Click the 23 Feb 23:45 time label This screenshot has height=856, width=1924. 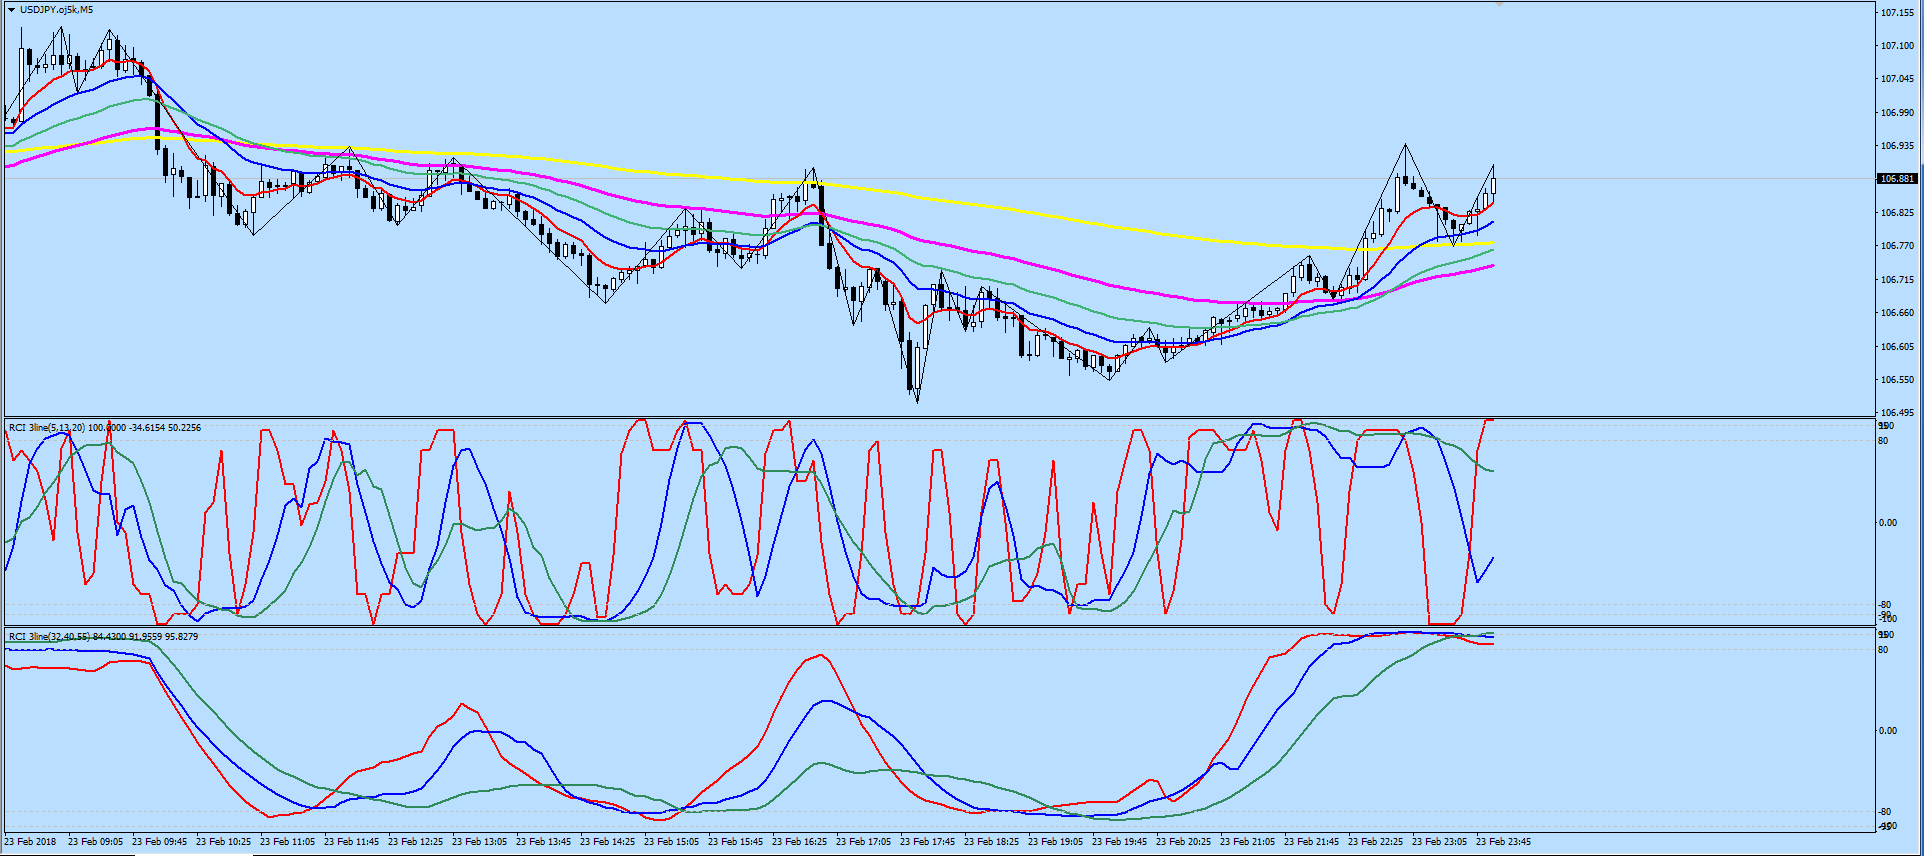point(1503,842)
